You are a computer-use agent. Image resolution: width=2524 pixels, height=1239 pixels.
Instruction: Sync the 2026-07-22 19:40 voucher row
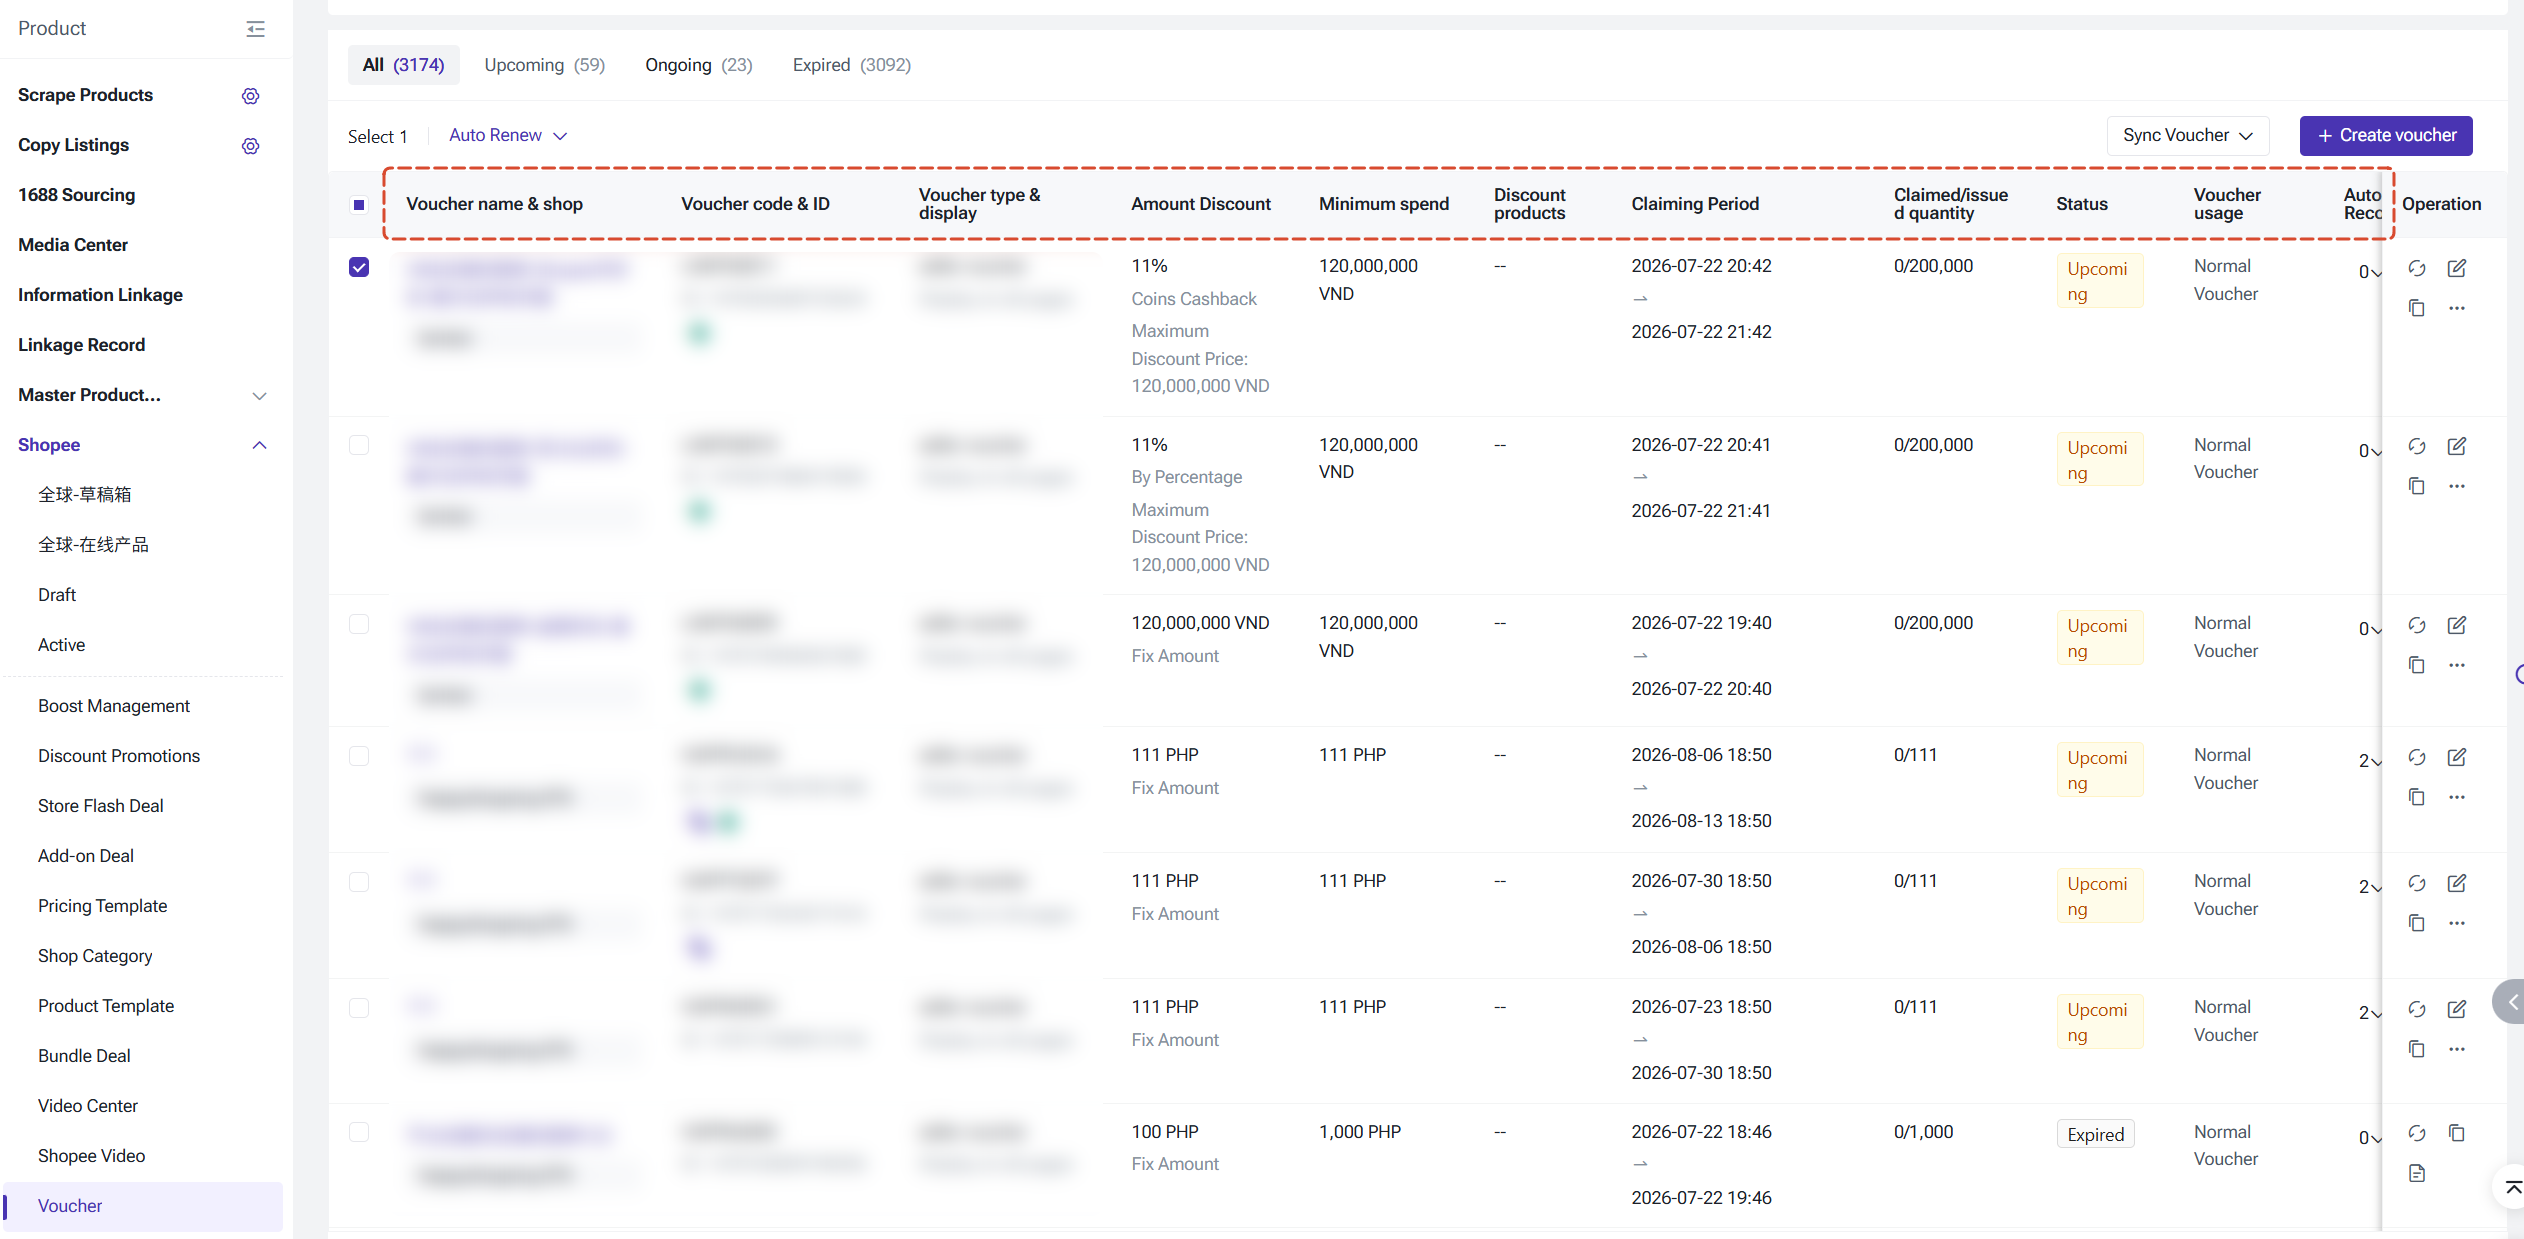click(x=2417, y=625)
